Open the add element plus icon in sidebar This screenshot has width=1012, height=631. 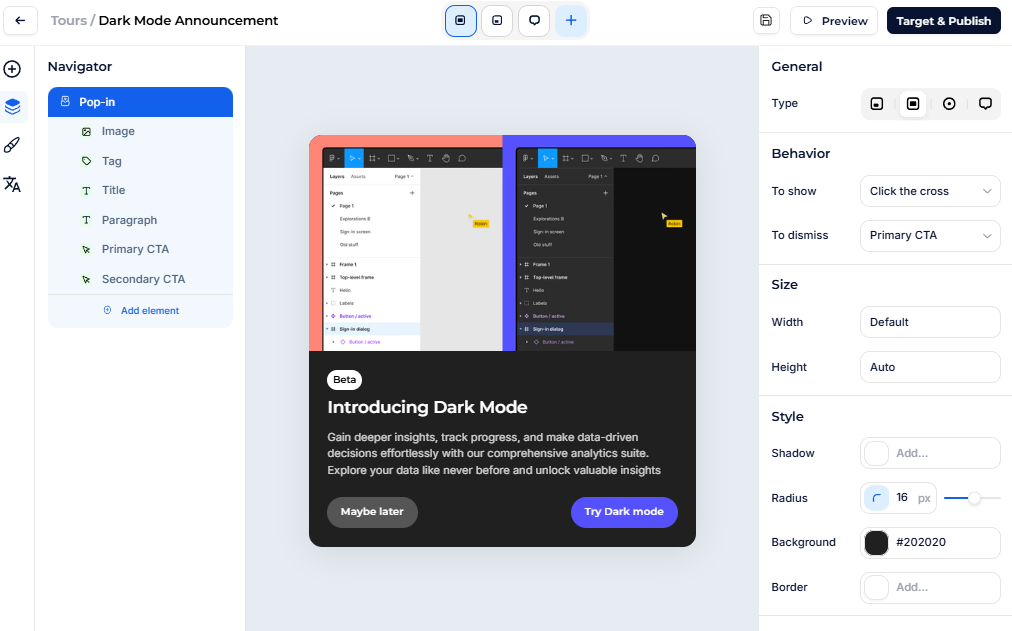click(x=12, y=69)
